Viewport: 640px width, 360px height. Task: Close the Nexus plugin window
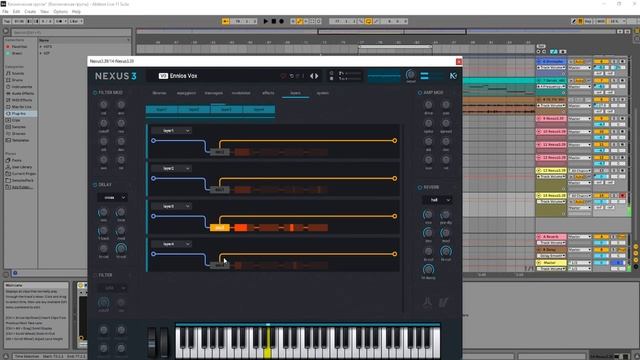[x=459, y=61]
